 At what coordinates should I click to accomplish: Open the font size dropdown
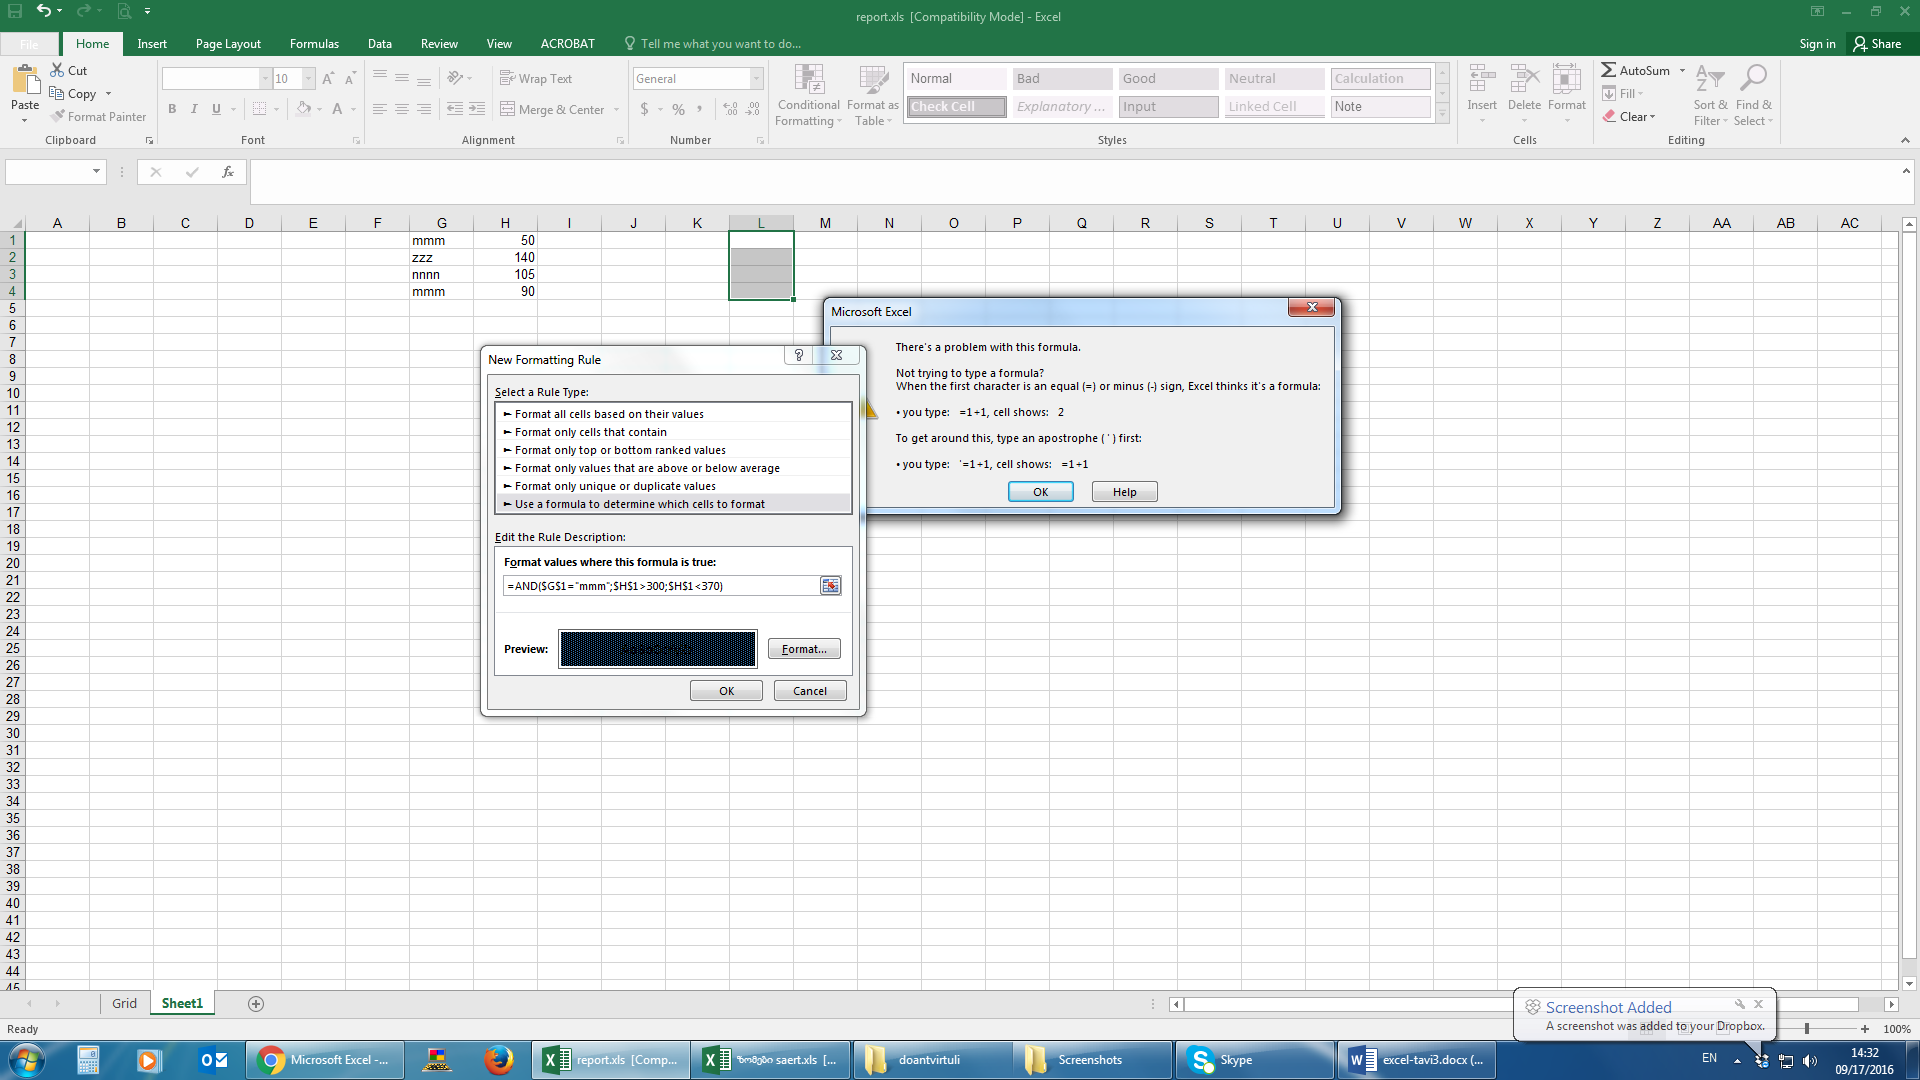(309, 78)
